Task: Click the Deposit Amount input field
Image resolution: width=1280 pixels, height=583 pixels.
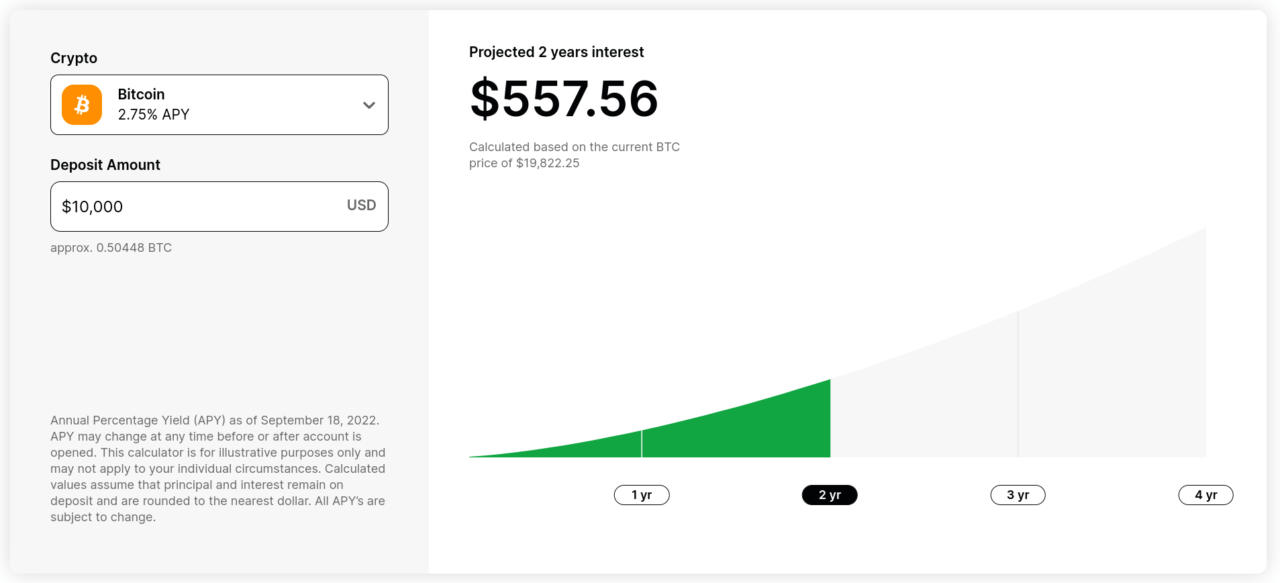Action: [219, 206]
